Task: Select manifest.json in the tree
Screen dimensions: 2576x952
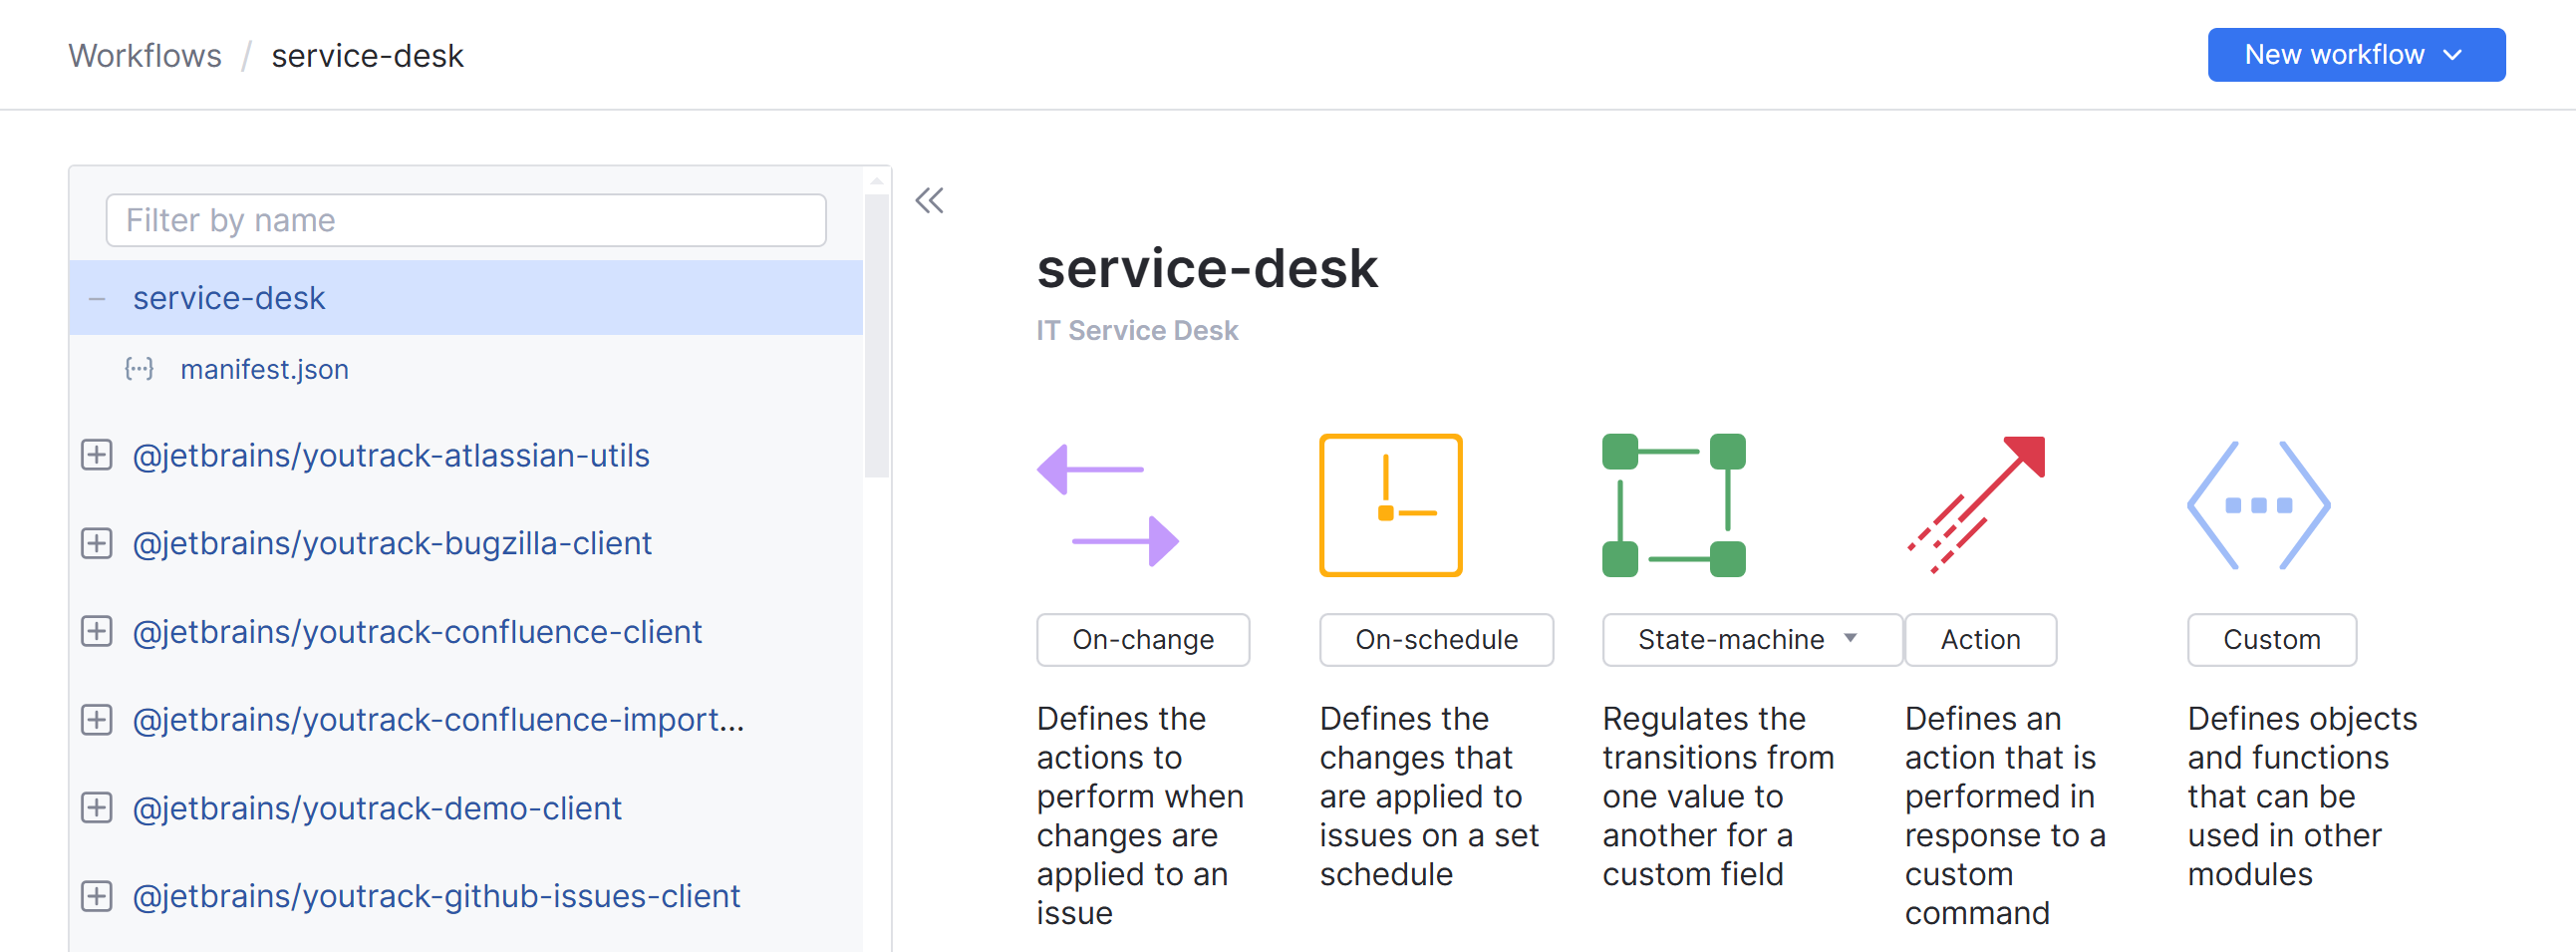Action: (264, 368)
